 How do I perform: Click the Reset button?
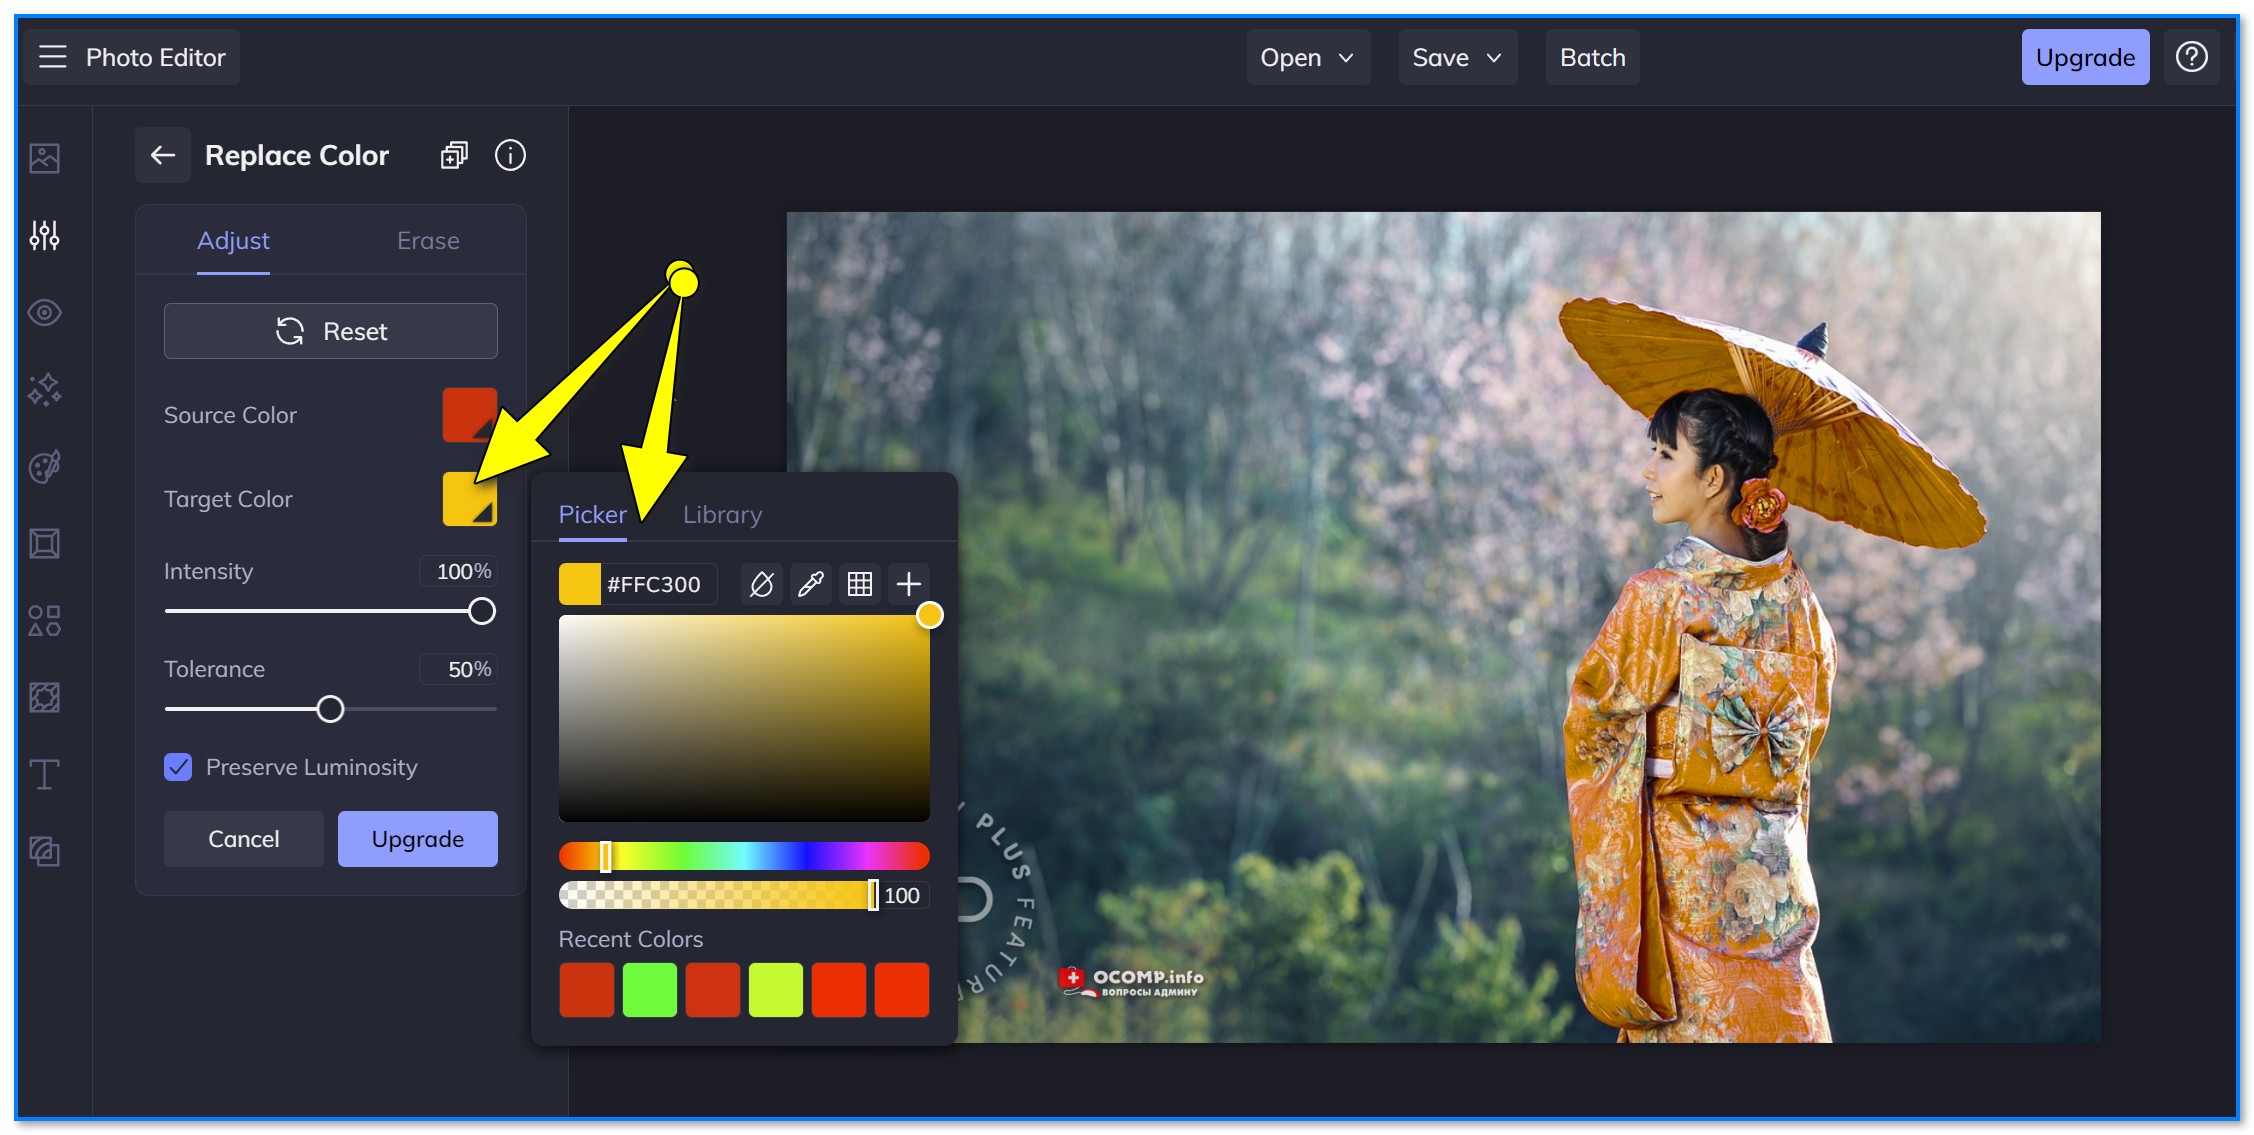pos(330,330)
